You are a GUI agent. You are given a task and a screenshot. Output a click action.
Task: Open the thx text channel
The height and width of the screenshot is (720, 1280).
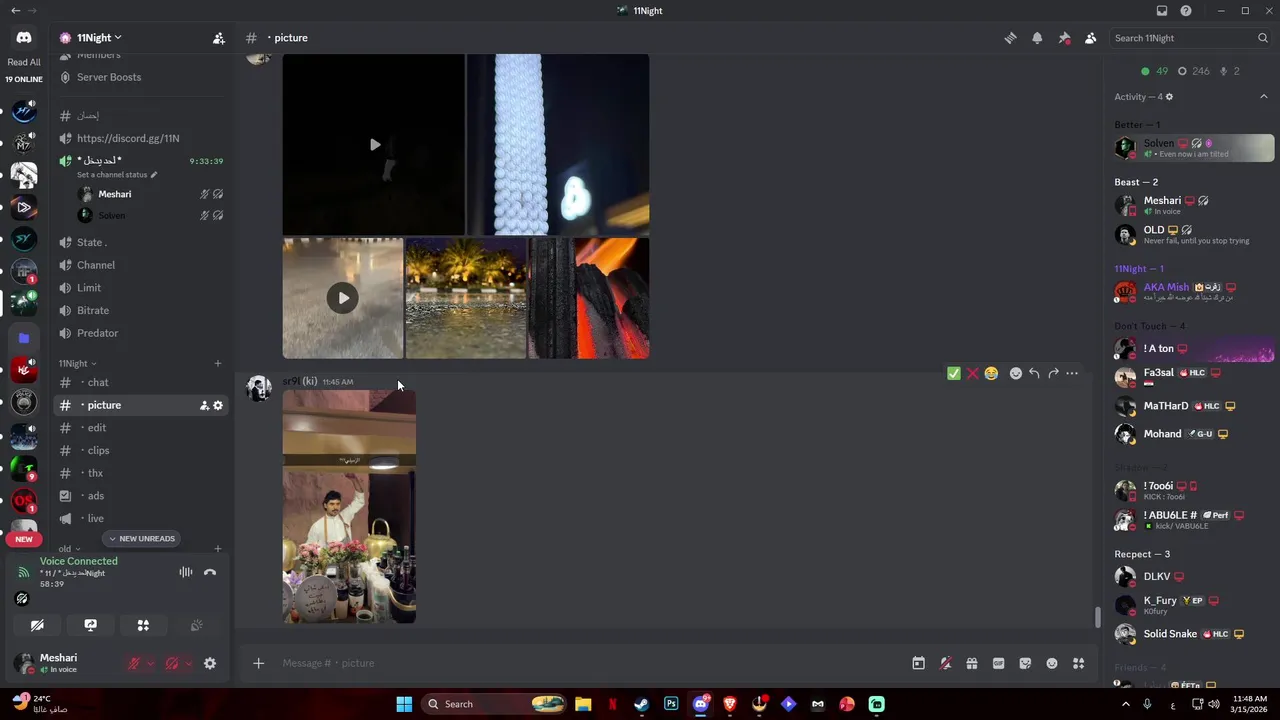click(140, 473)
